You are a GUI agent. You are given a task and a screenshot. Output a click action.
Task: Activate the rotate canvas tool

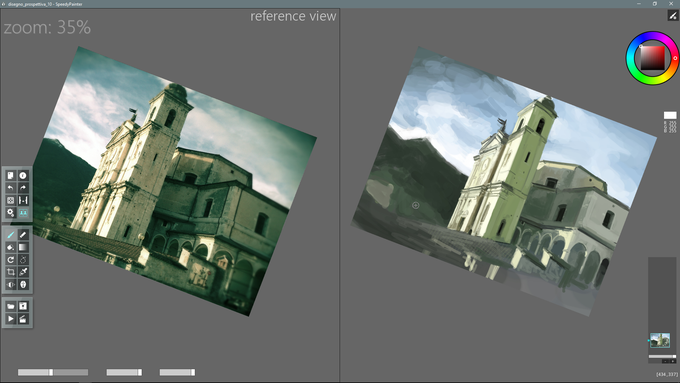pyautogui.click(x=10, y=260)
